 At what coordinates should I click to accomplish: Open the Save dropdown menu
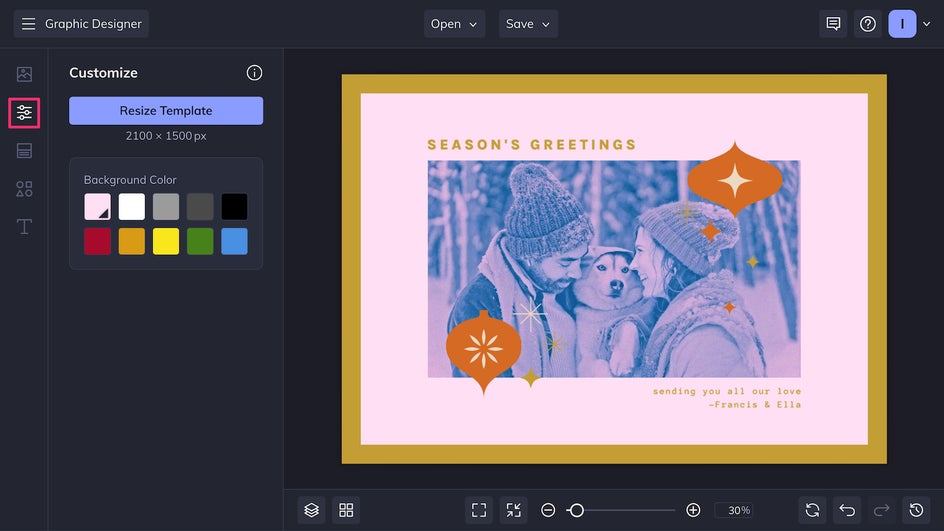pos(528,24)
